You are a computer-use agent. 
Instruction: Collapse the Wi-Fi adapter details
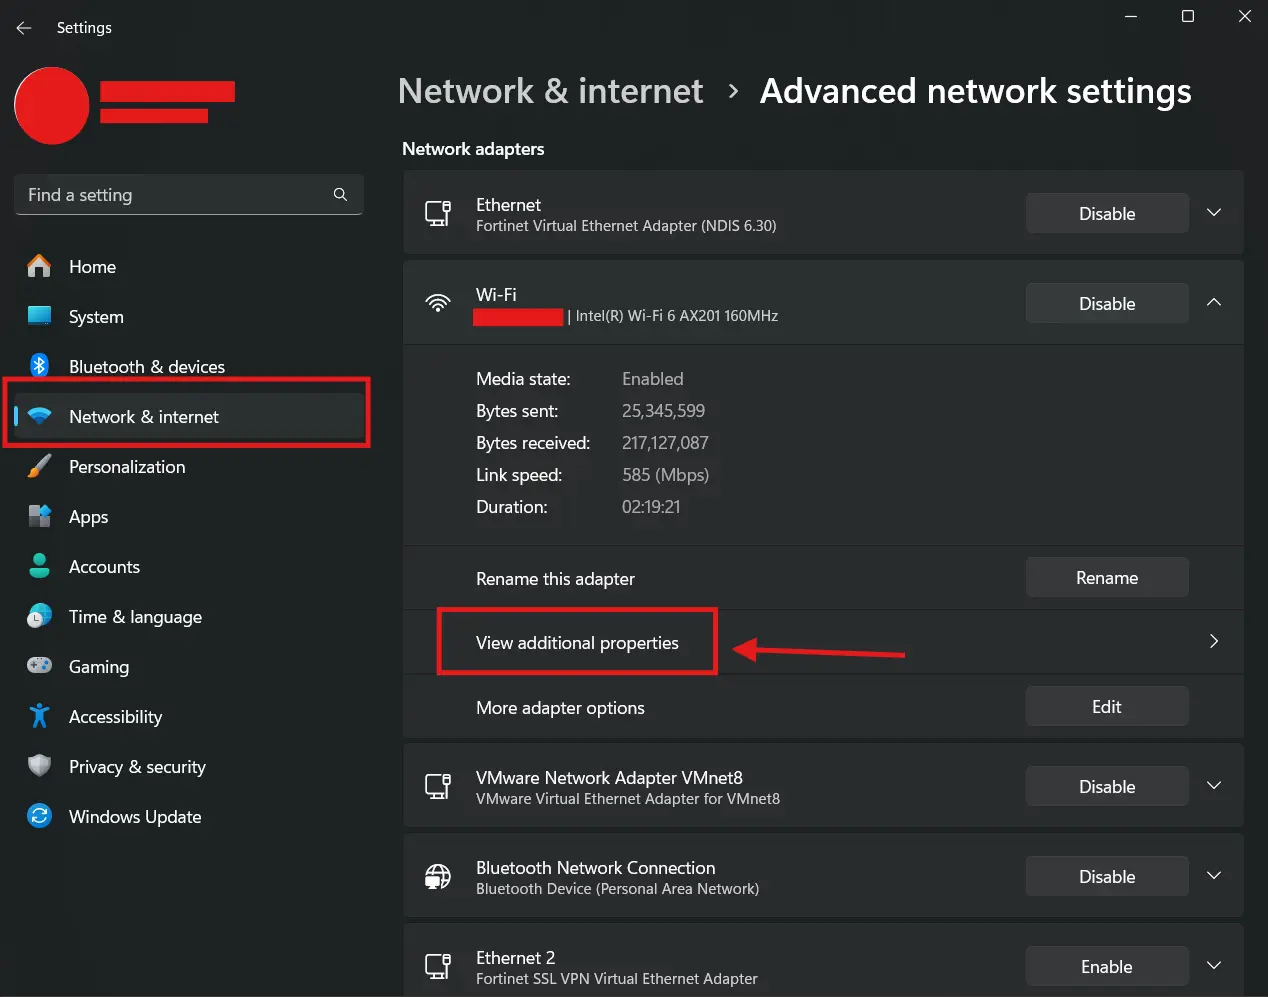click(x=1214, y=303)
